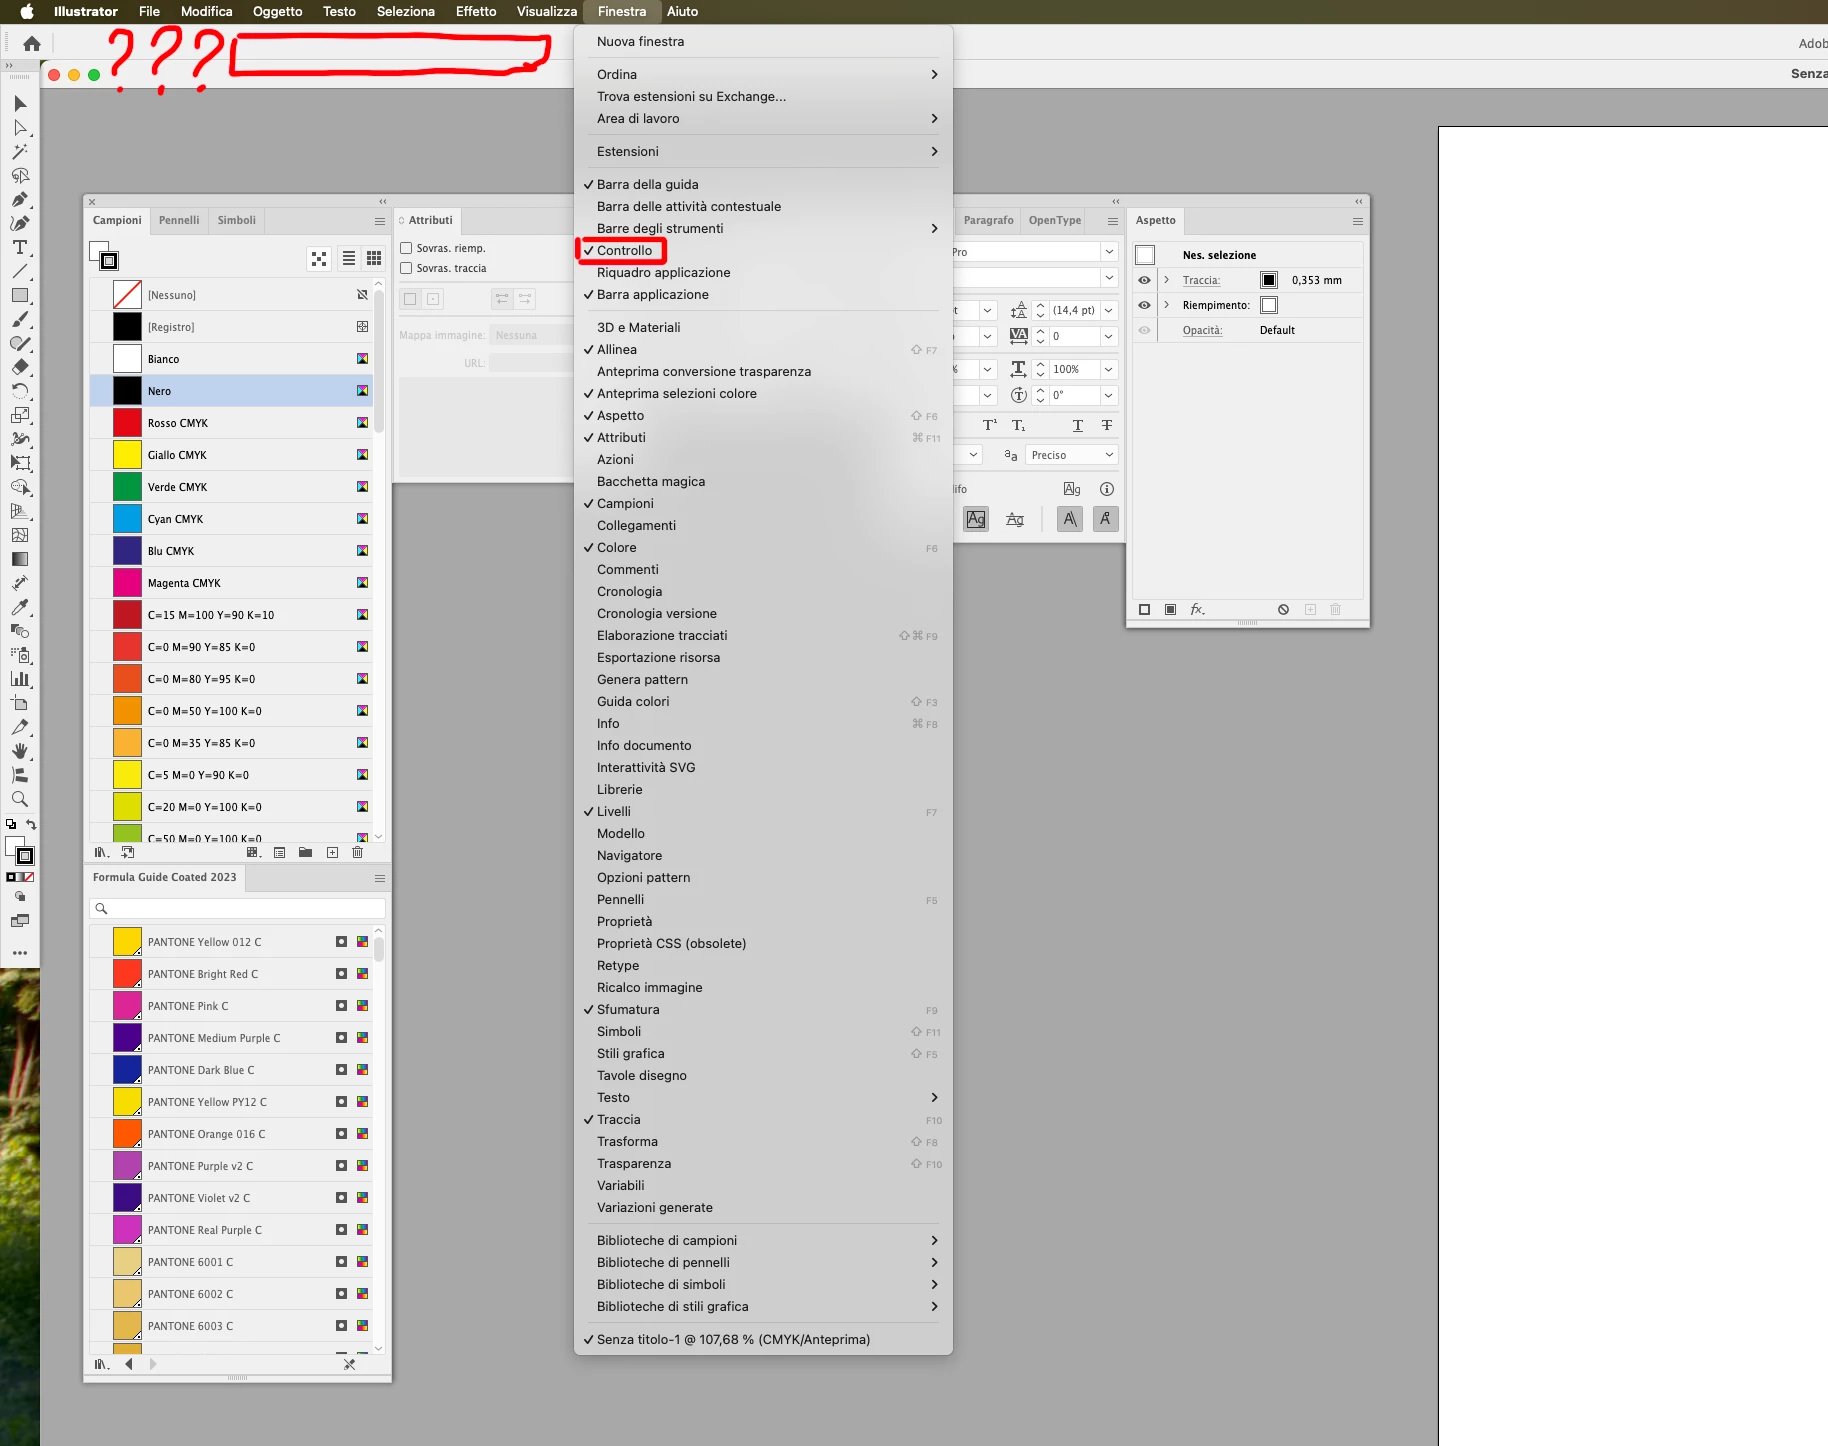Select PANTONE Pink C swatch
Screen dimensions: 1828x1446
click(231, 1006)
